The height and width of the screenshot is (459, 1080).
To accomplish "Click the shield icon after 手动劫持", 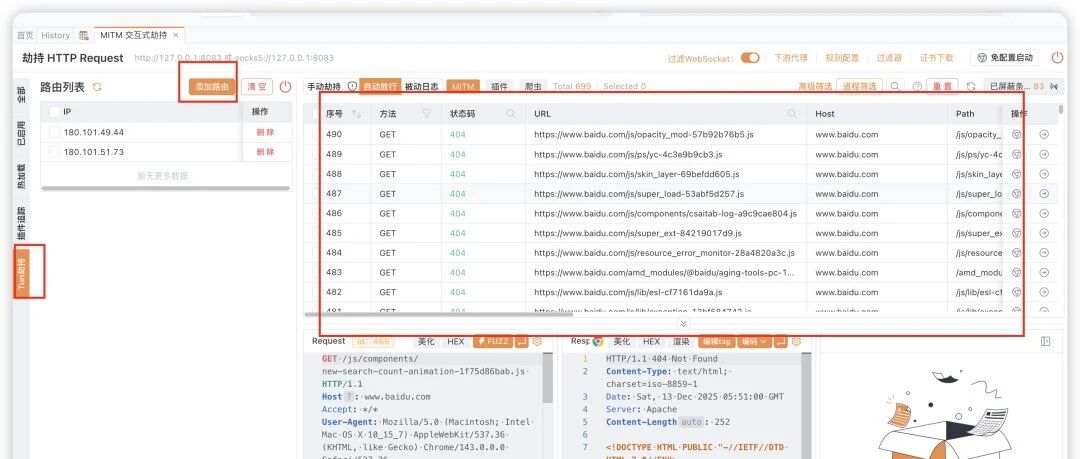I will pyautogui.click(x=352, y=87).
